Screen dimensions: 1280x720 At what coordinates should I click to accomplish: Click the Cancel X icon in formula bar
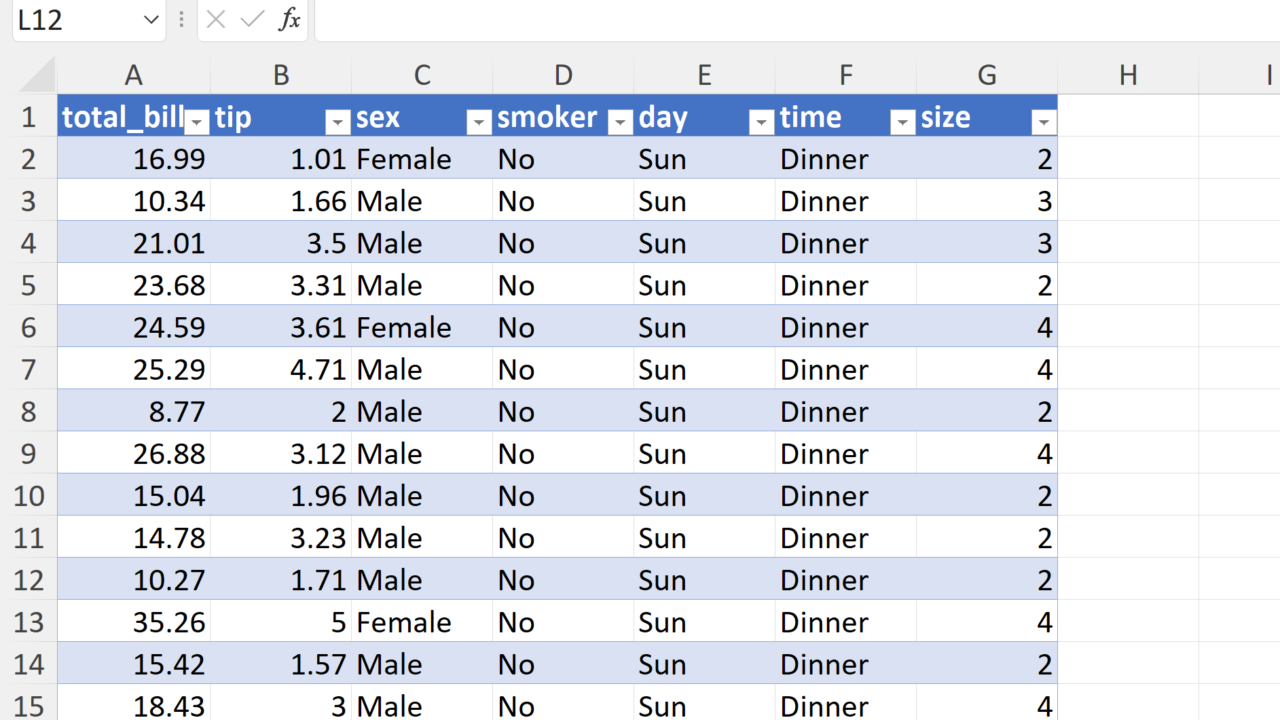(216, 20)
